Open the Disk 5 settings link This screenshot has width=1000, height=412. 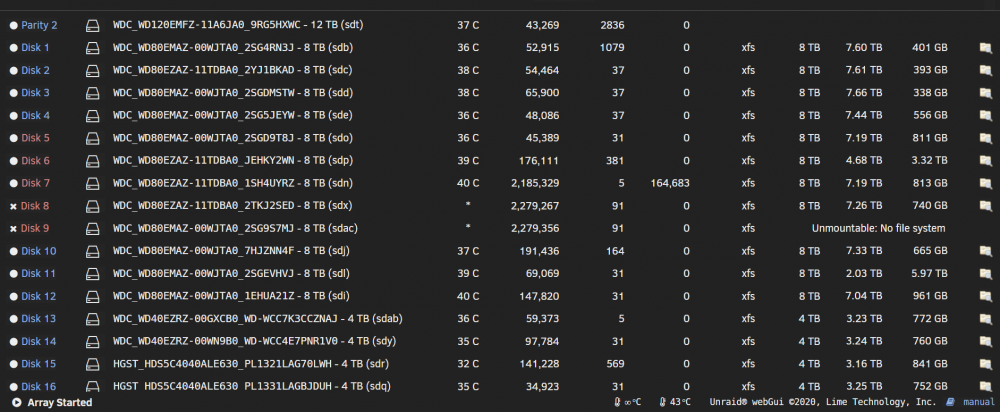[x=35, y=138]
